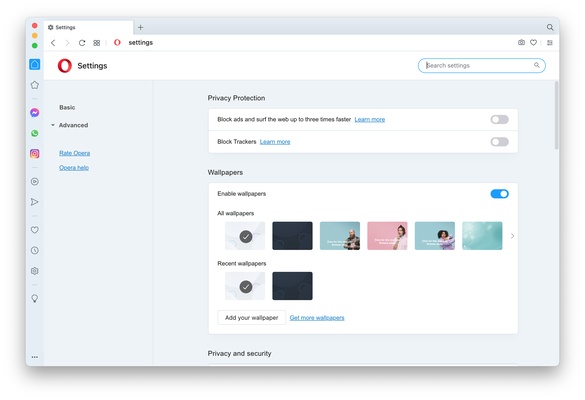585x400 pixels.
Task: Open History clock icon in sidebar
Action: click(35, 250)
